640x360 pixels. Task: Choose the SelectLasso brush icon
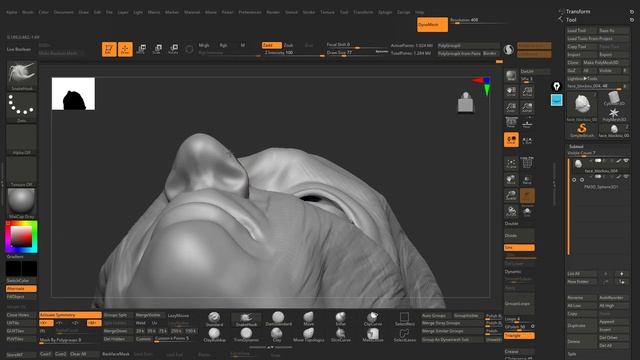(404, 335)
